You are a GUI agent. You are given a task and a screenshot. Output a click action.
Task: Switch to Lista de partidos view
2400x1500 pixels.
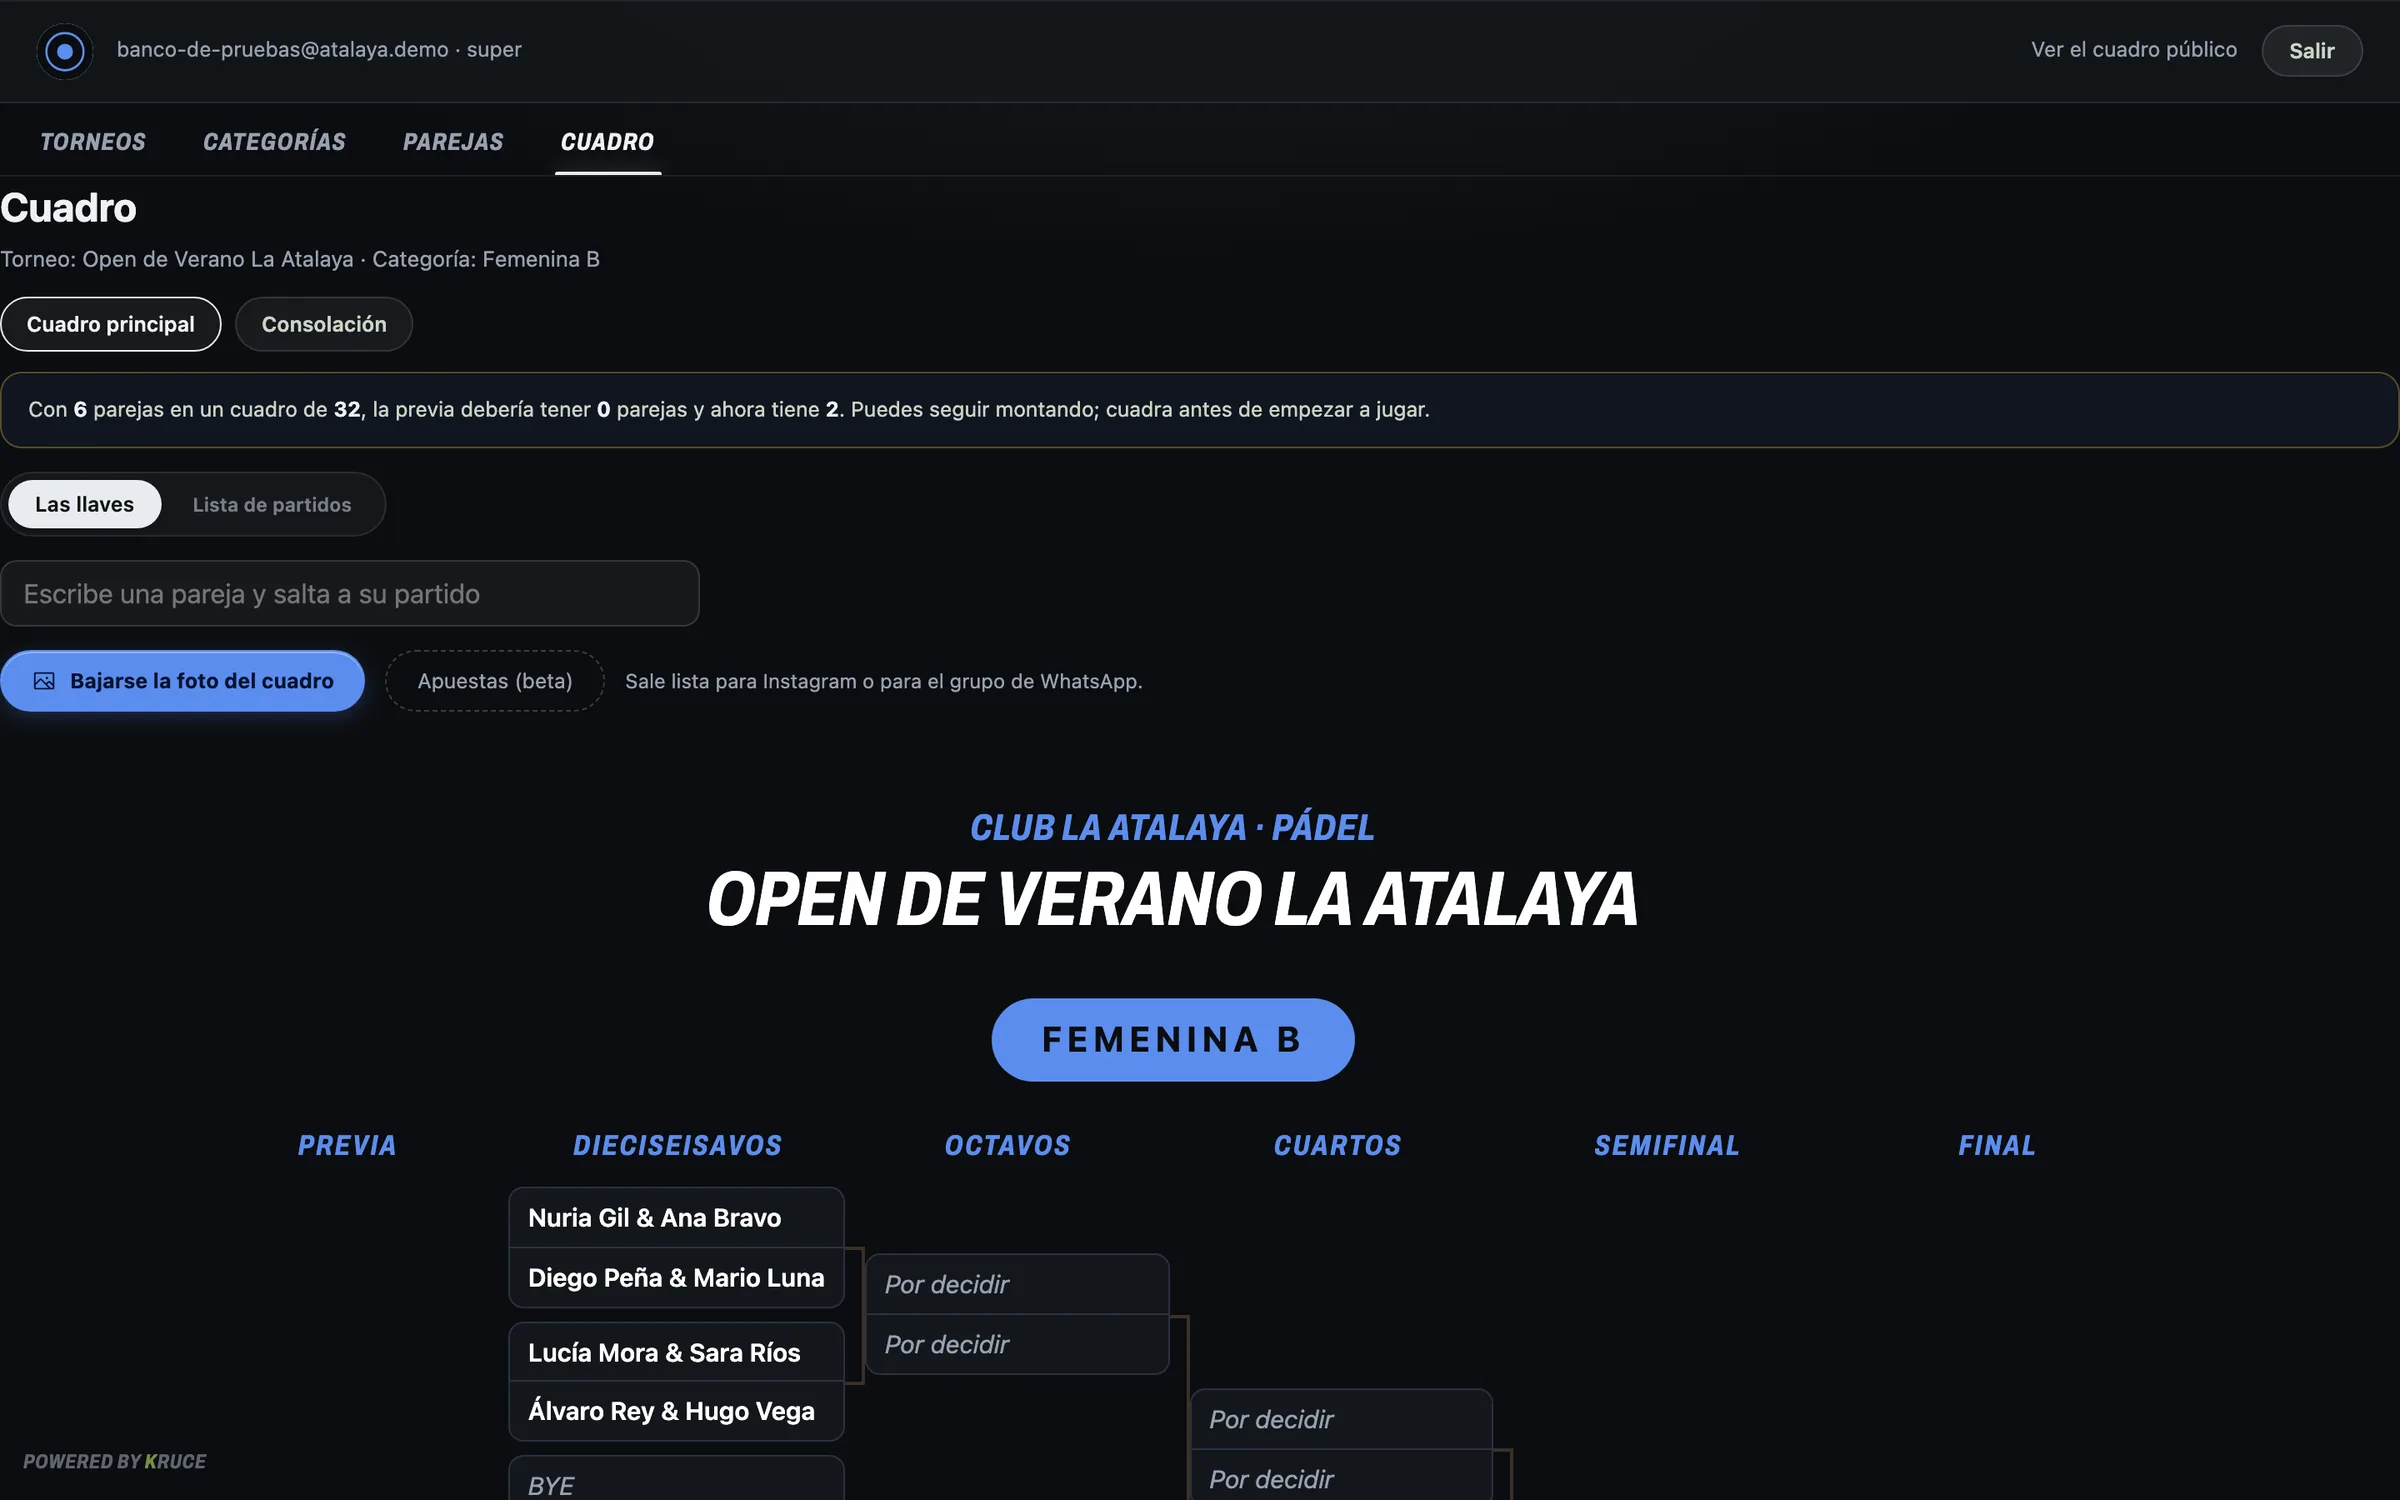pos(272,504)
